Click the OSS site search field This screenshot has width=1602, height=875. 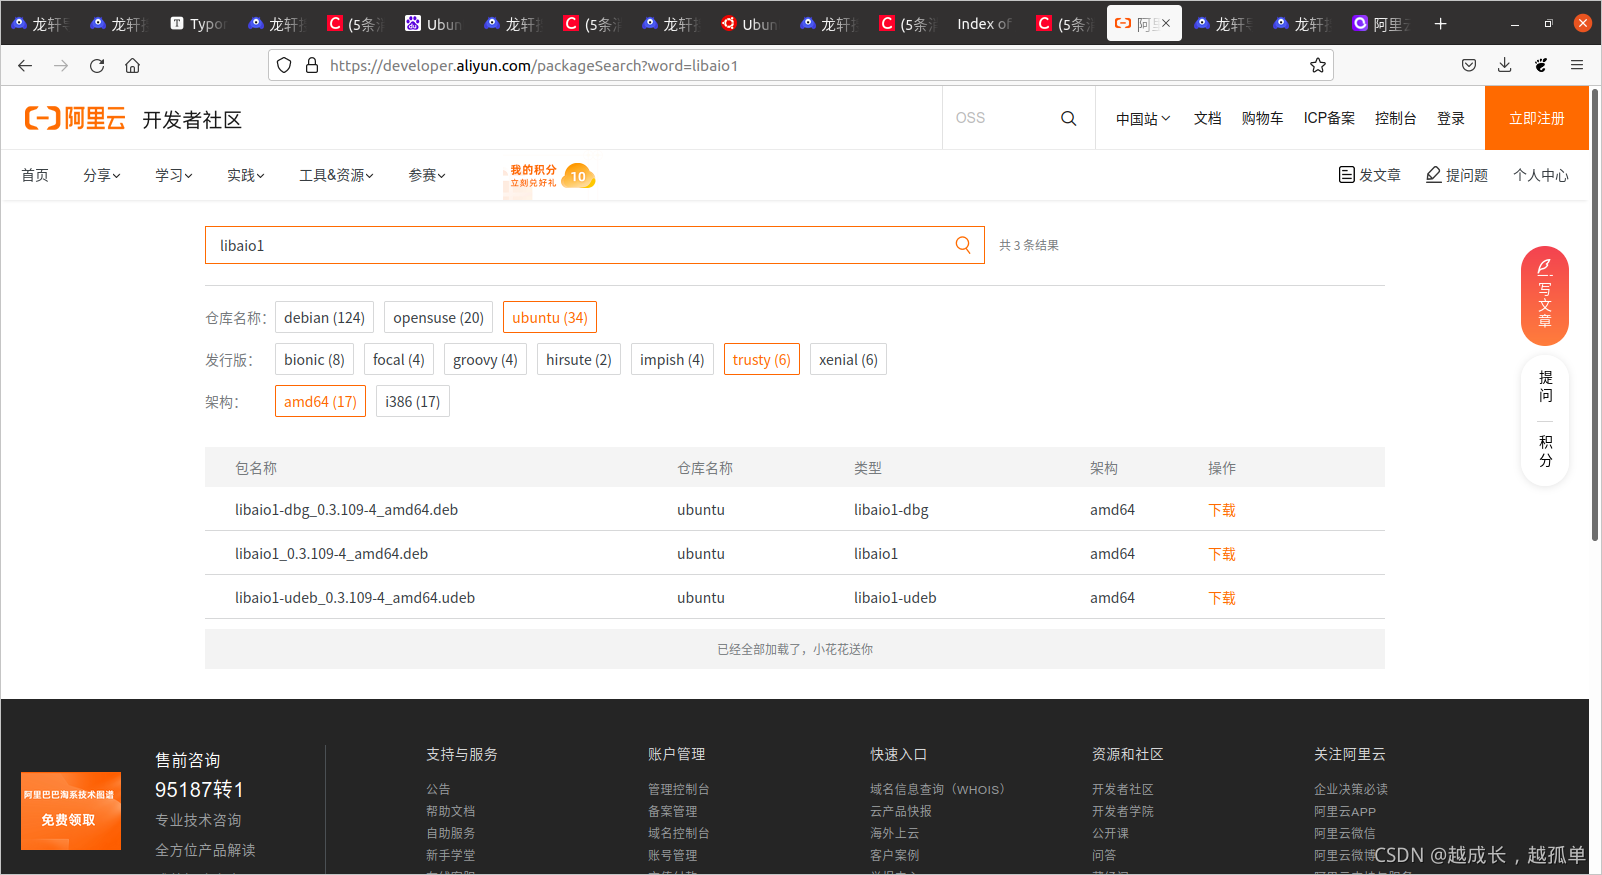click(x=1000, y=118)
